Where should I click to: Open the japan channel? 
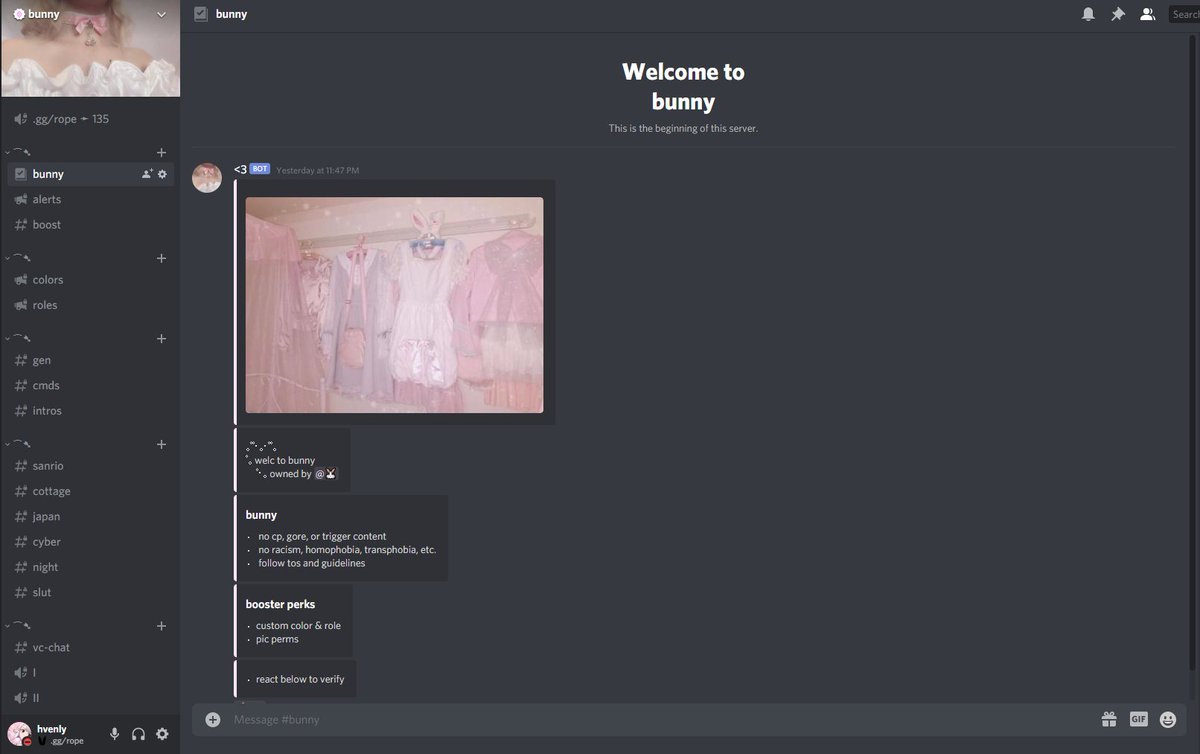[x=90, y=517]
